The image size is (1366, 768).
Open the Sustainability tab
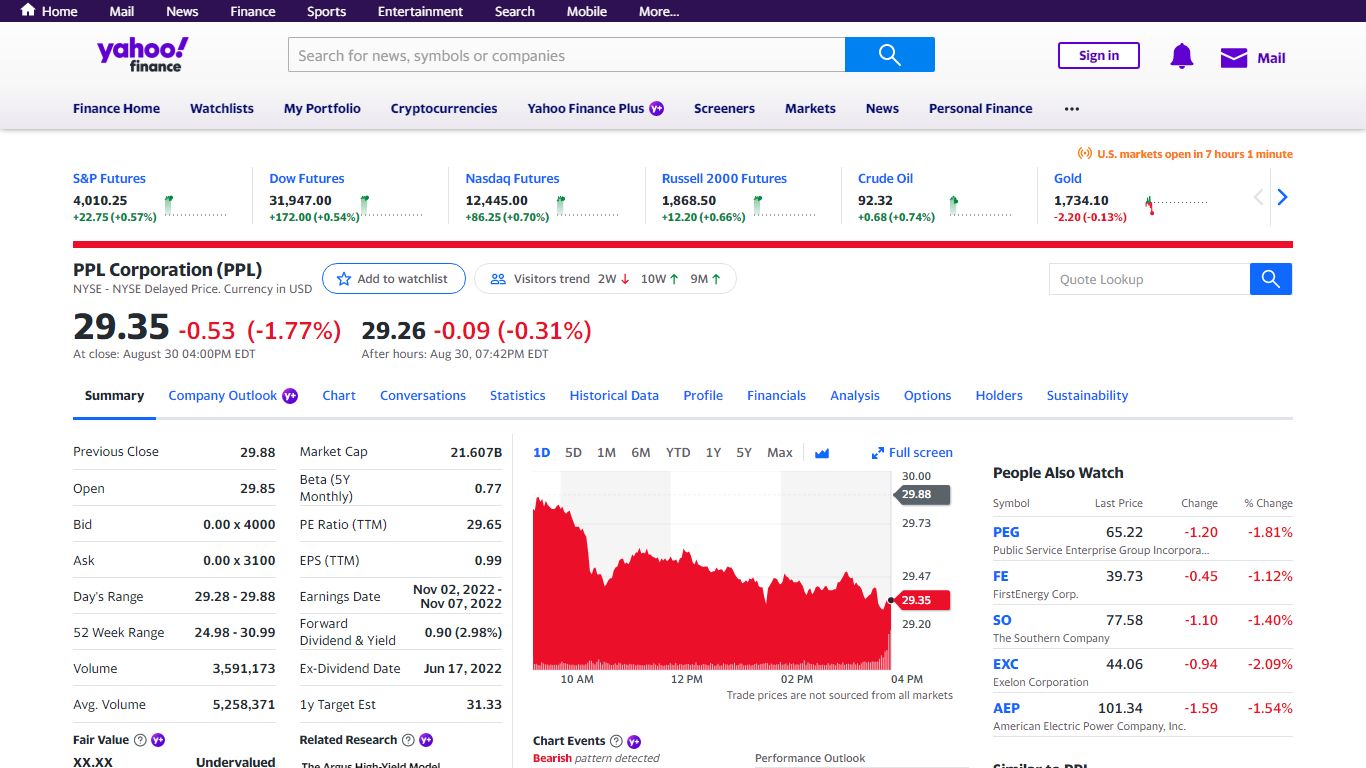click(1087, 396)
